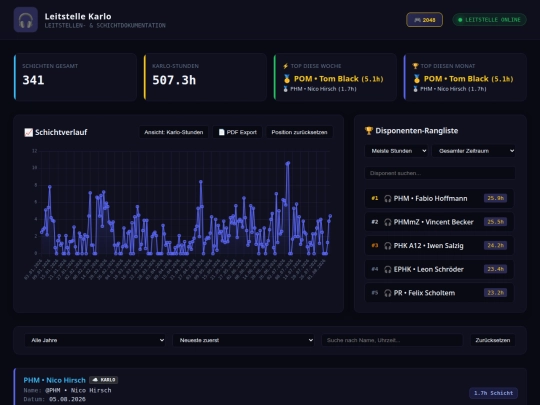Image resolution: width=540 pixels, height=405 pixels.
Task: Click trophy icon beside Top Diesen Monat
Action: coord(415,66)
